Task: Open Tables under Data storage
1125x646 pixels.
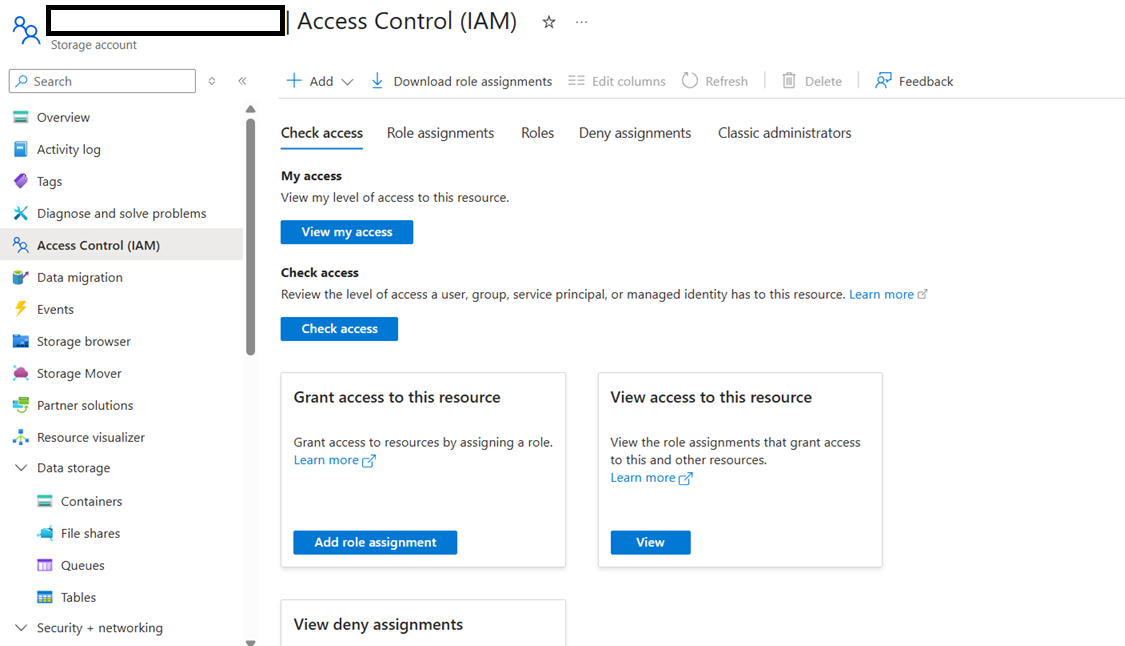Action: (75, 596)
